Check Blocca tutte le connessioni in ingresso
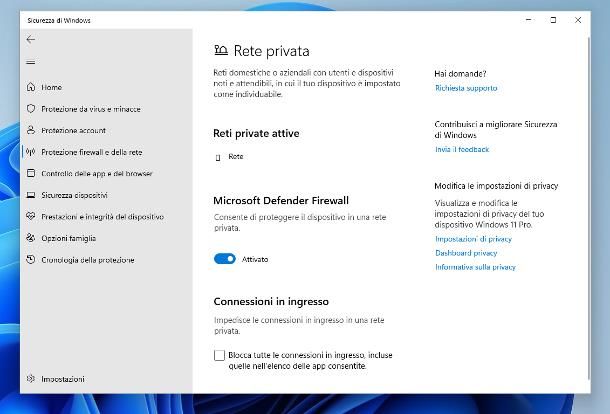Screen dimensions: 610x414 pos(219,355)
